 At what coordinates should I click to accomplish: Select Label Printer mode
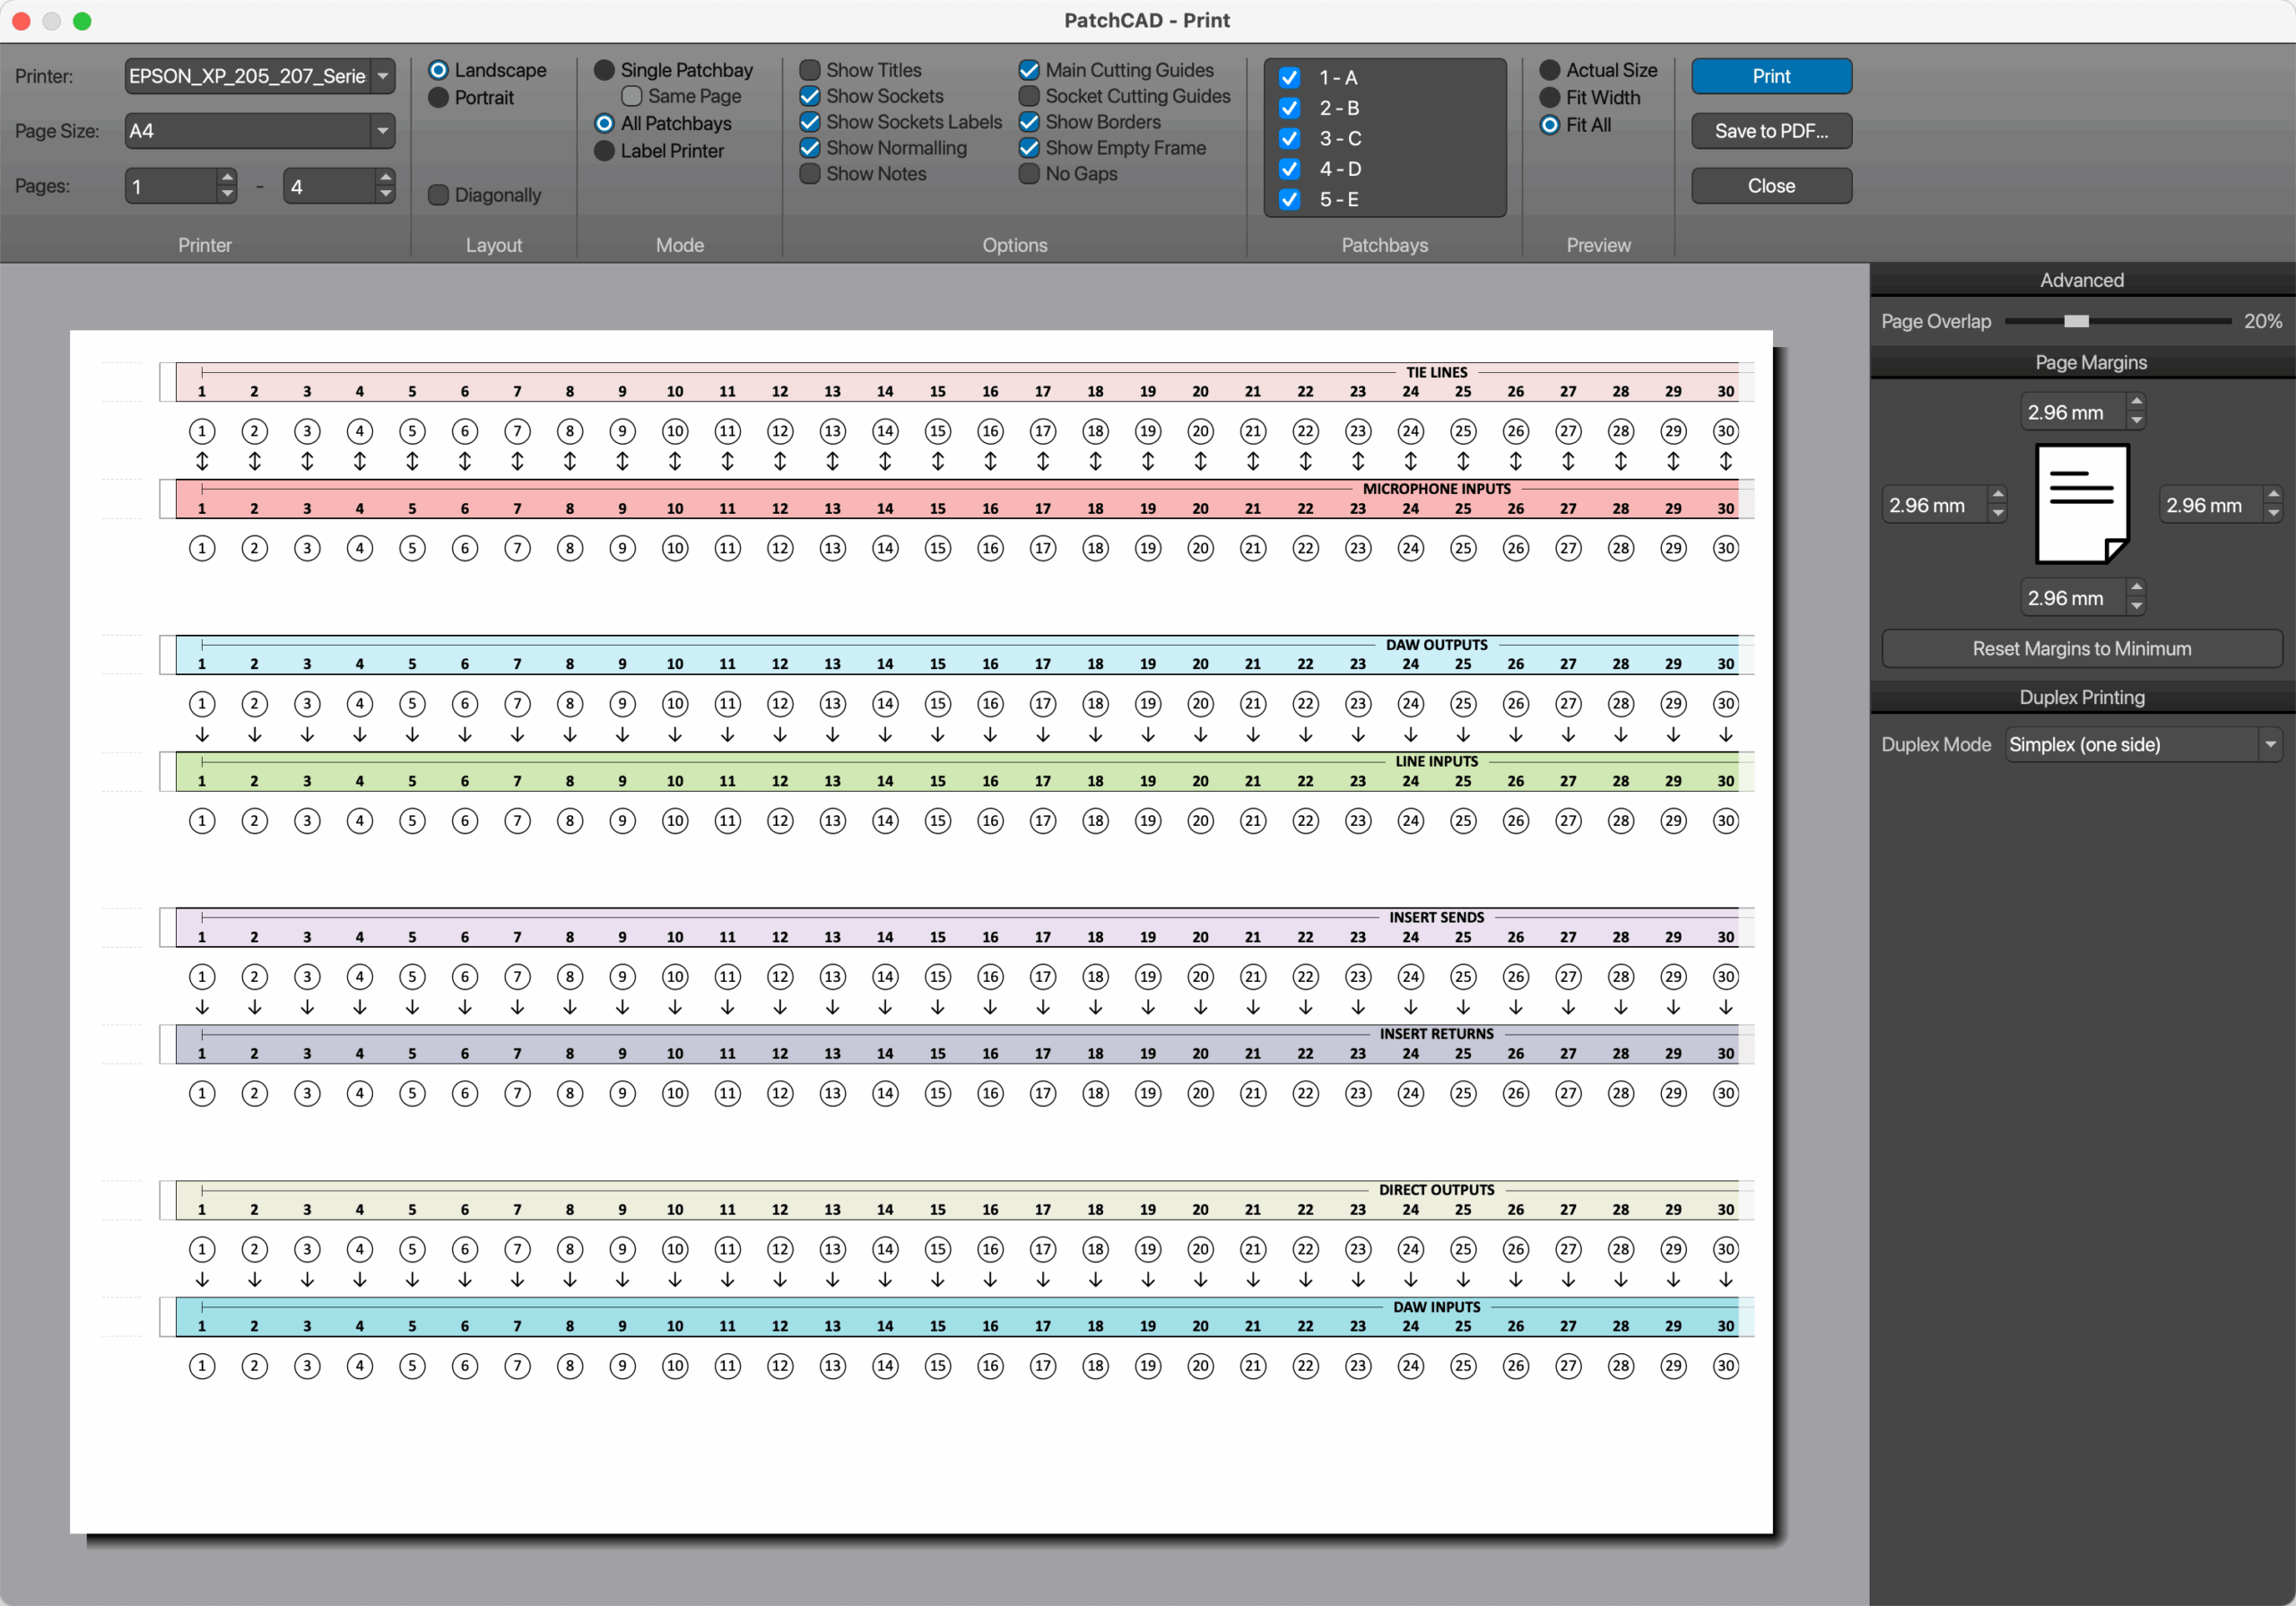click(x=604, y=151)
